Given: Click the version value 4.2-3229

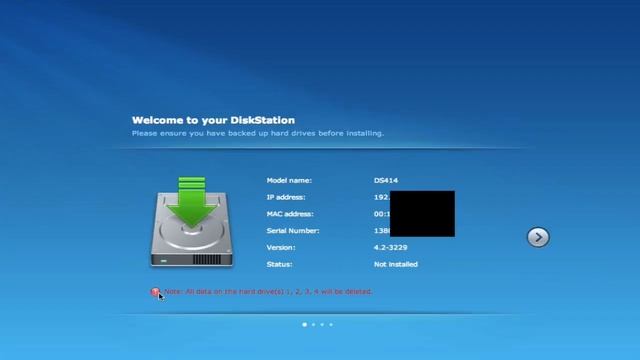Looking at the screenshot, I should tap(390, 247).
